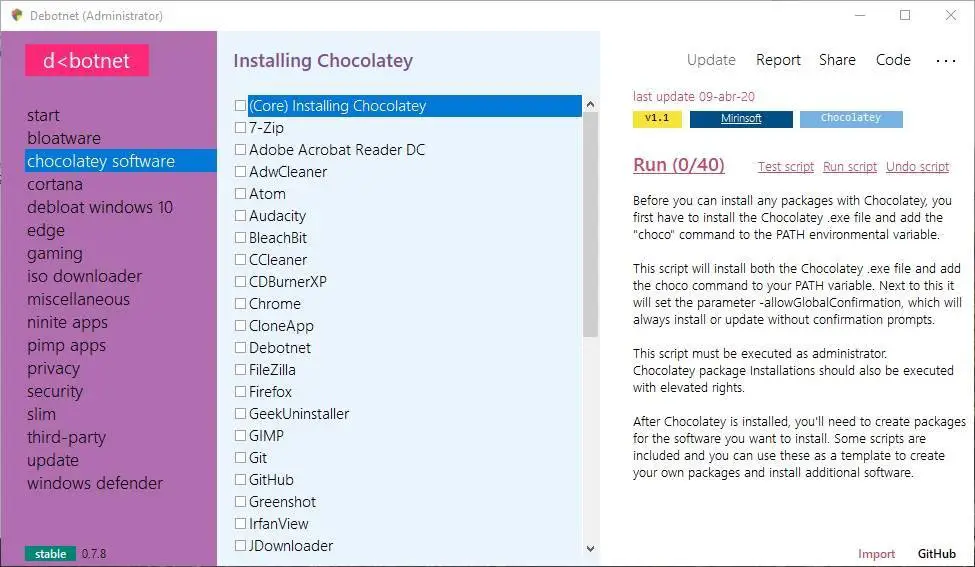The width and height of the screenshot is (975, 567).
Task: Click the list scrollbar up arrow
Action: click(x=590, y=104)
